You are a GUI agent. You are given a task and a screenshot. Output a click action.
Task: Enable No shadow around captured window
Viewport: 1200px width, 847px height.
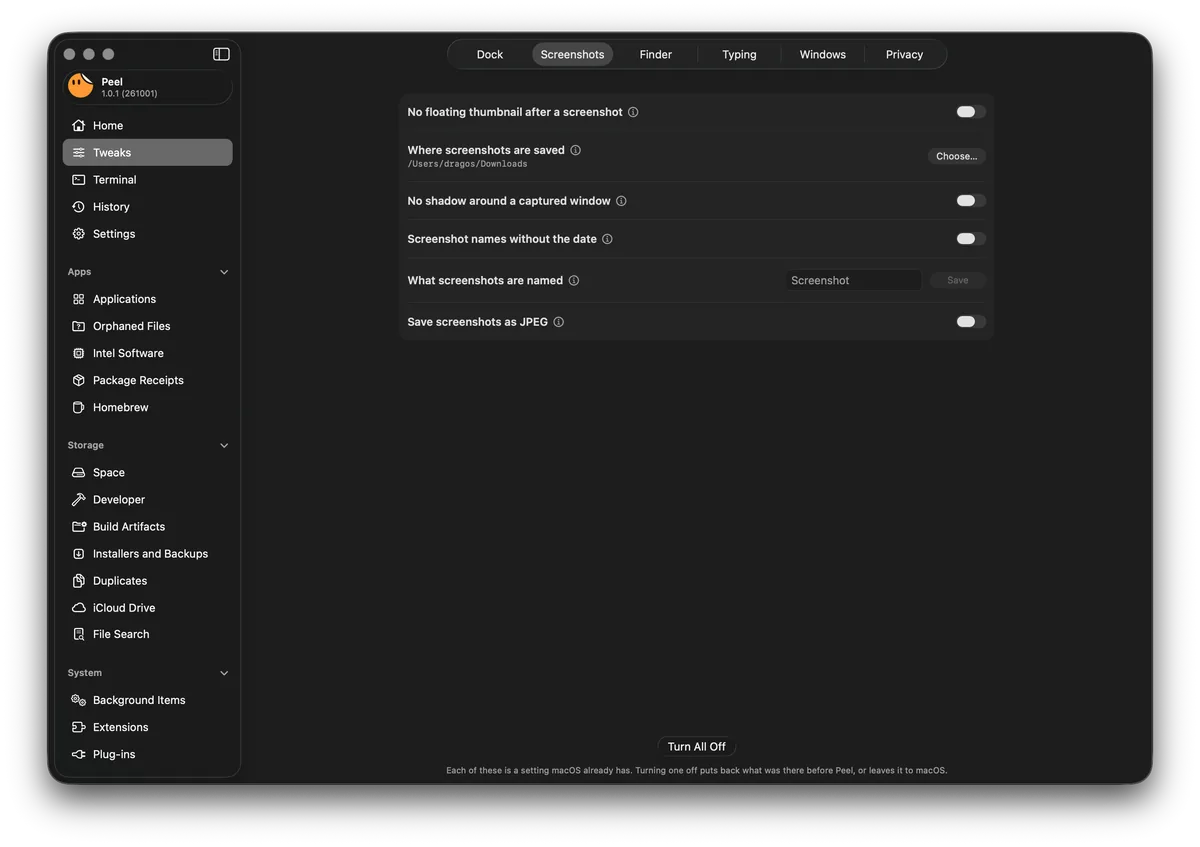pyautogui.click(x=971, y=201)
